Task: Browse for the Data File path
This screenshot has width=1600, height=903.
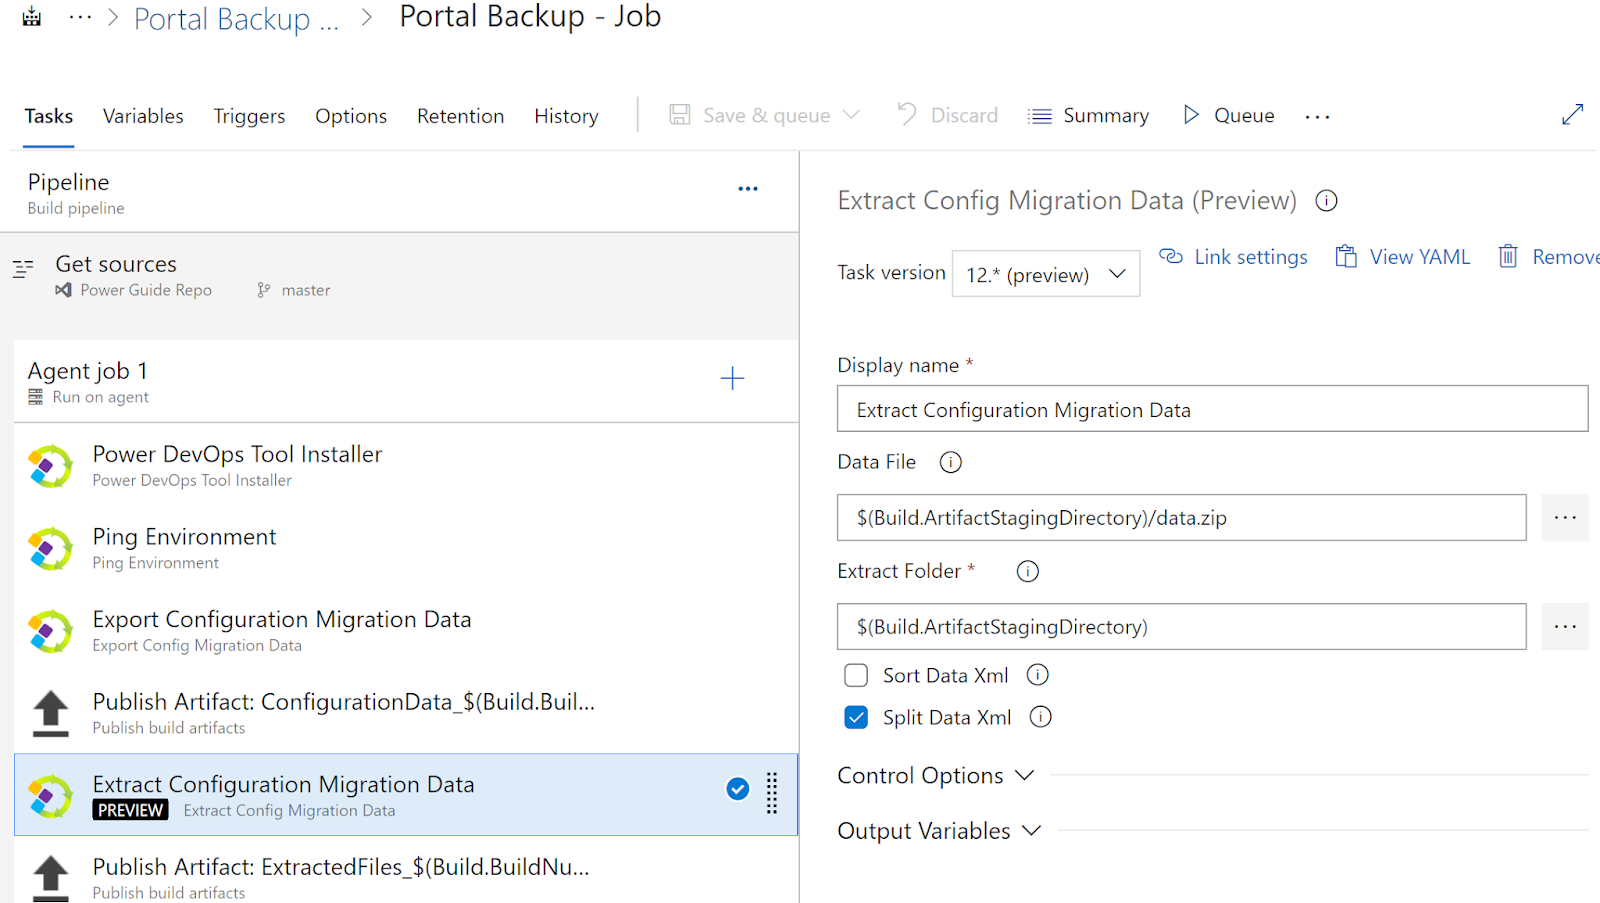Action: coord(1564,518)
